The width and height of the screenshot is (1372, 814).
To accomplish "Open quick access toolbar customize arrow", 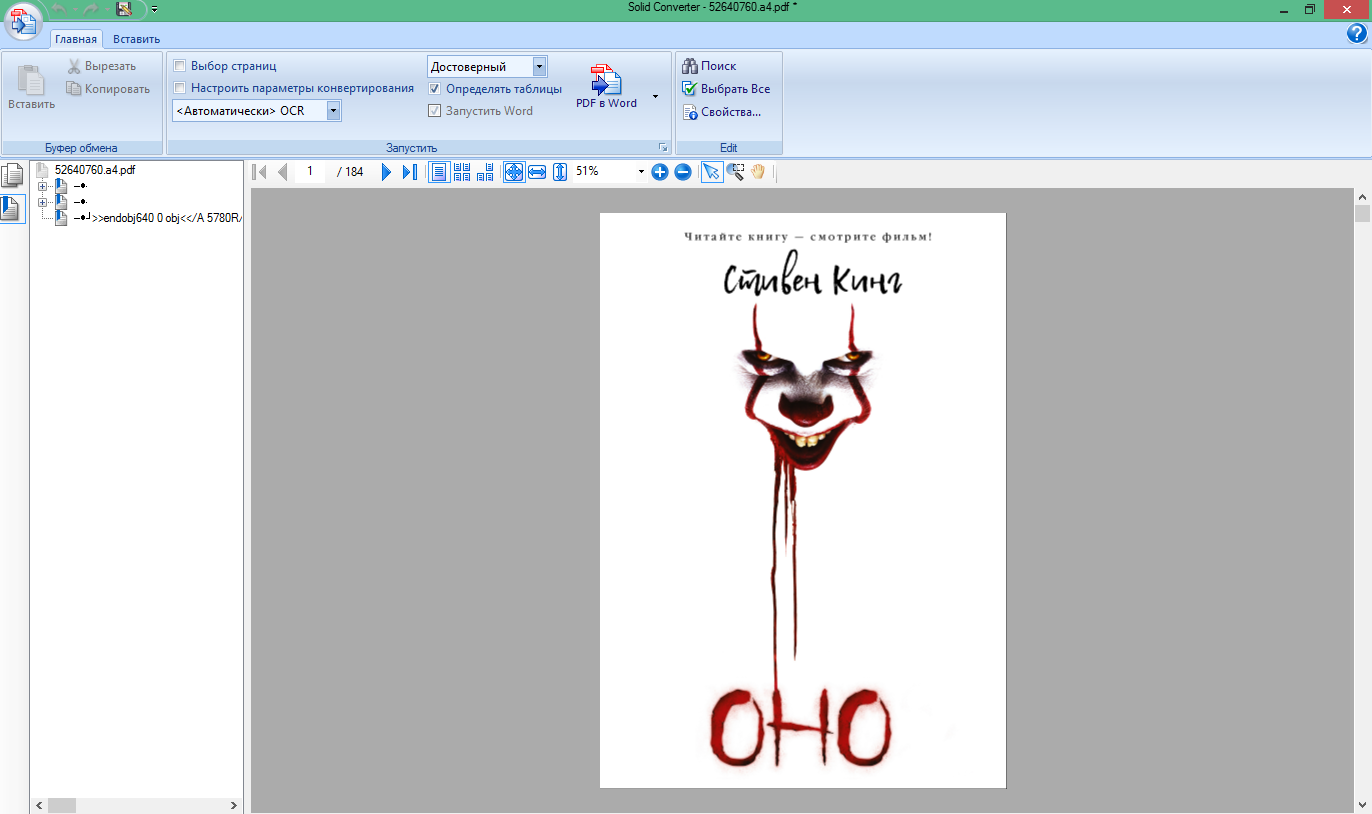I will point(154,9).
